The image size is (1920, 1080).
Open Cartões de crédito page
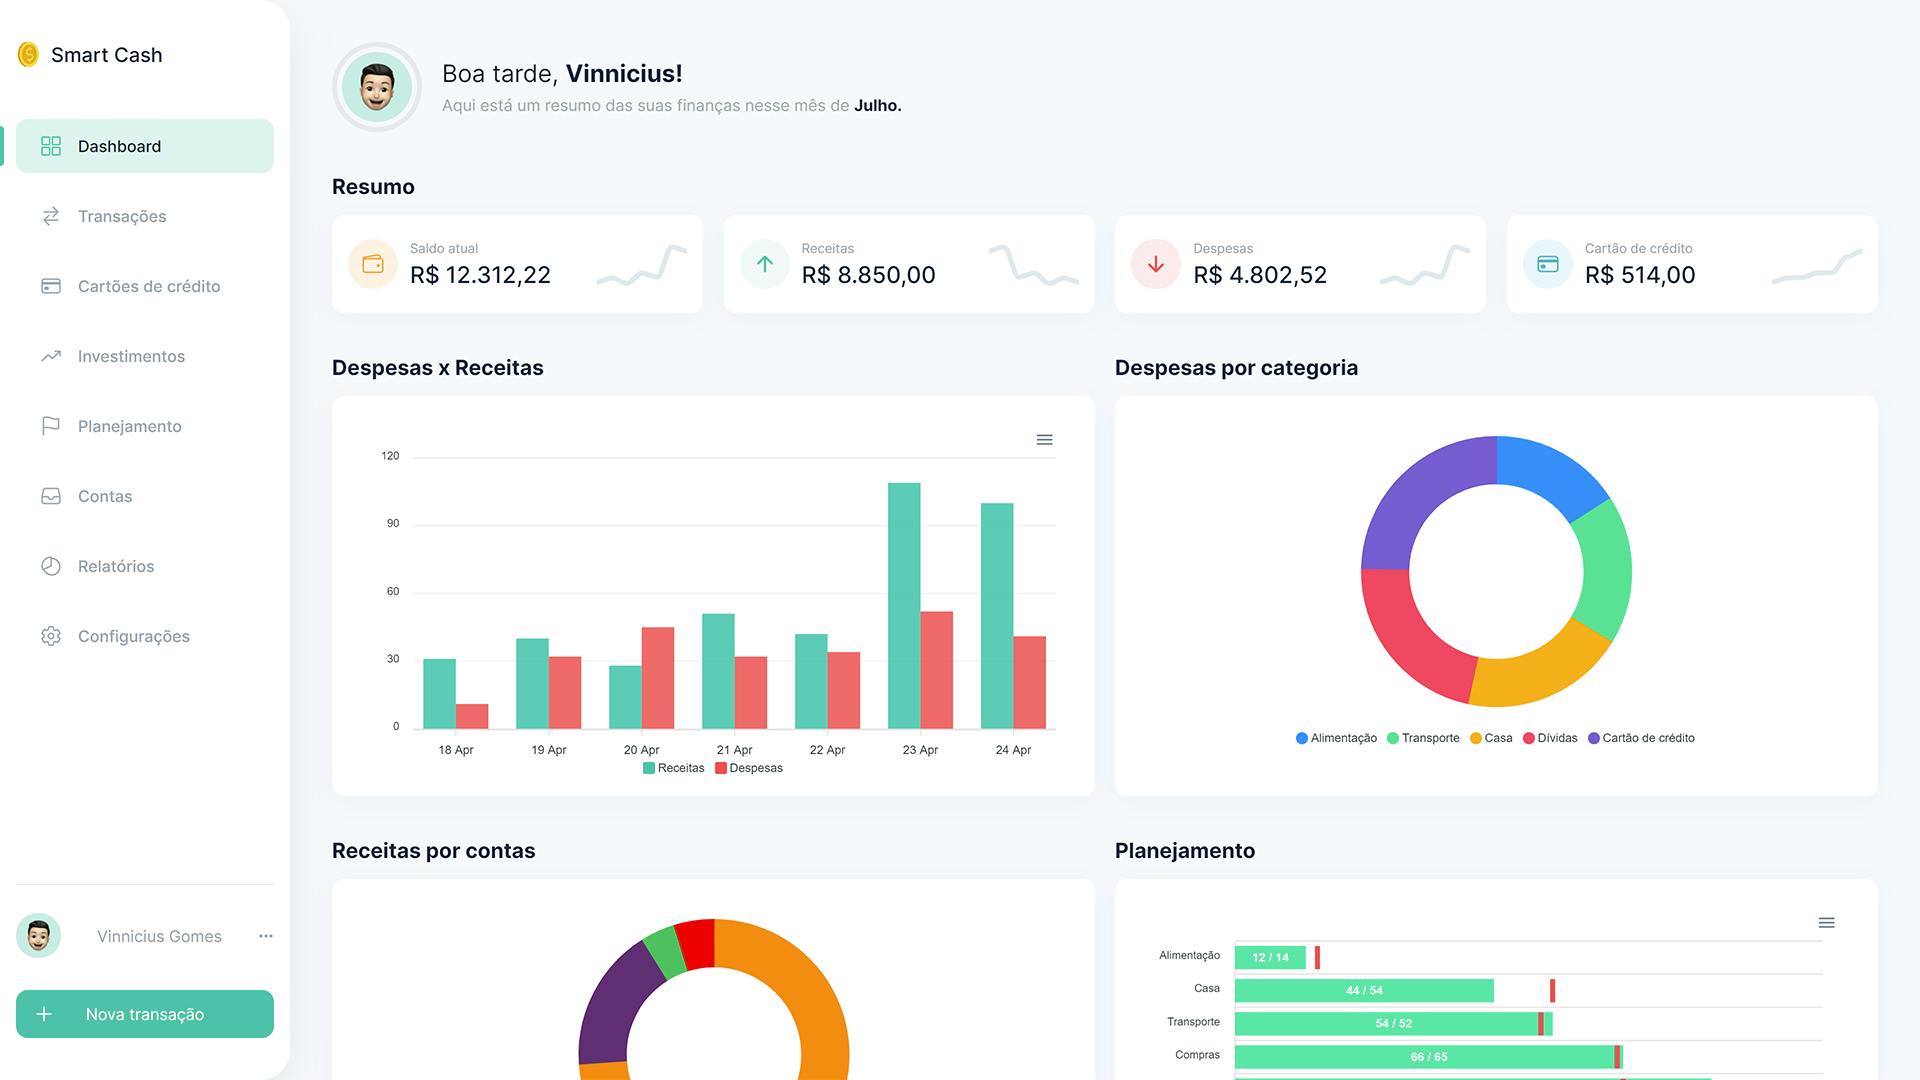[x=145, y=286]
